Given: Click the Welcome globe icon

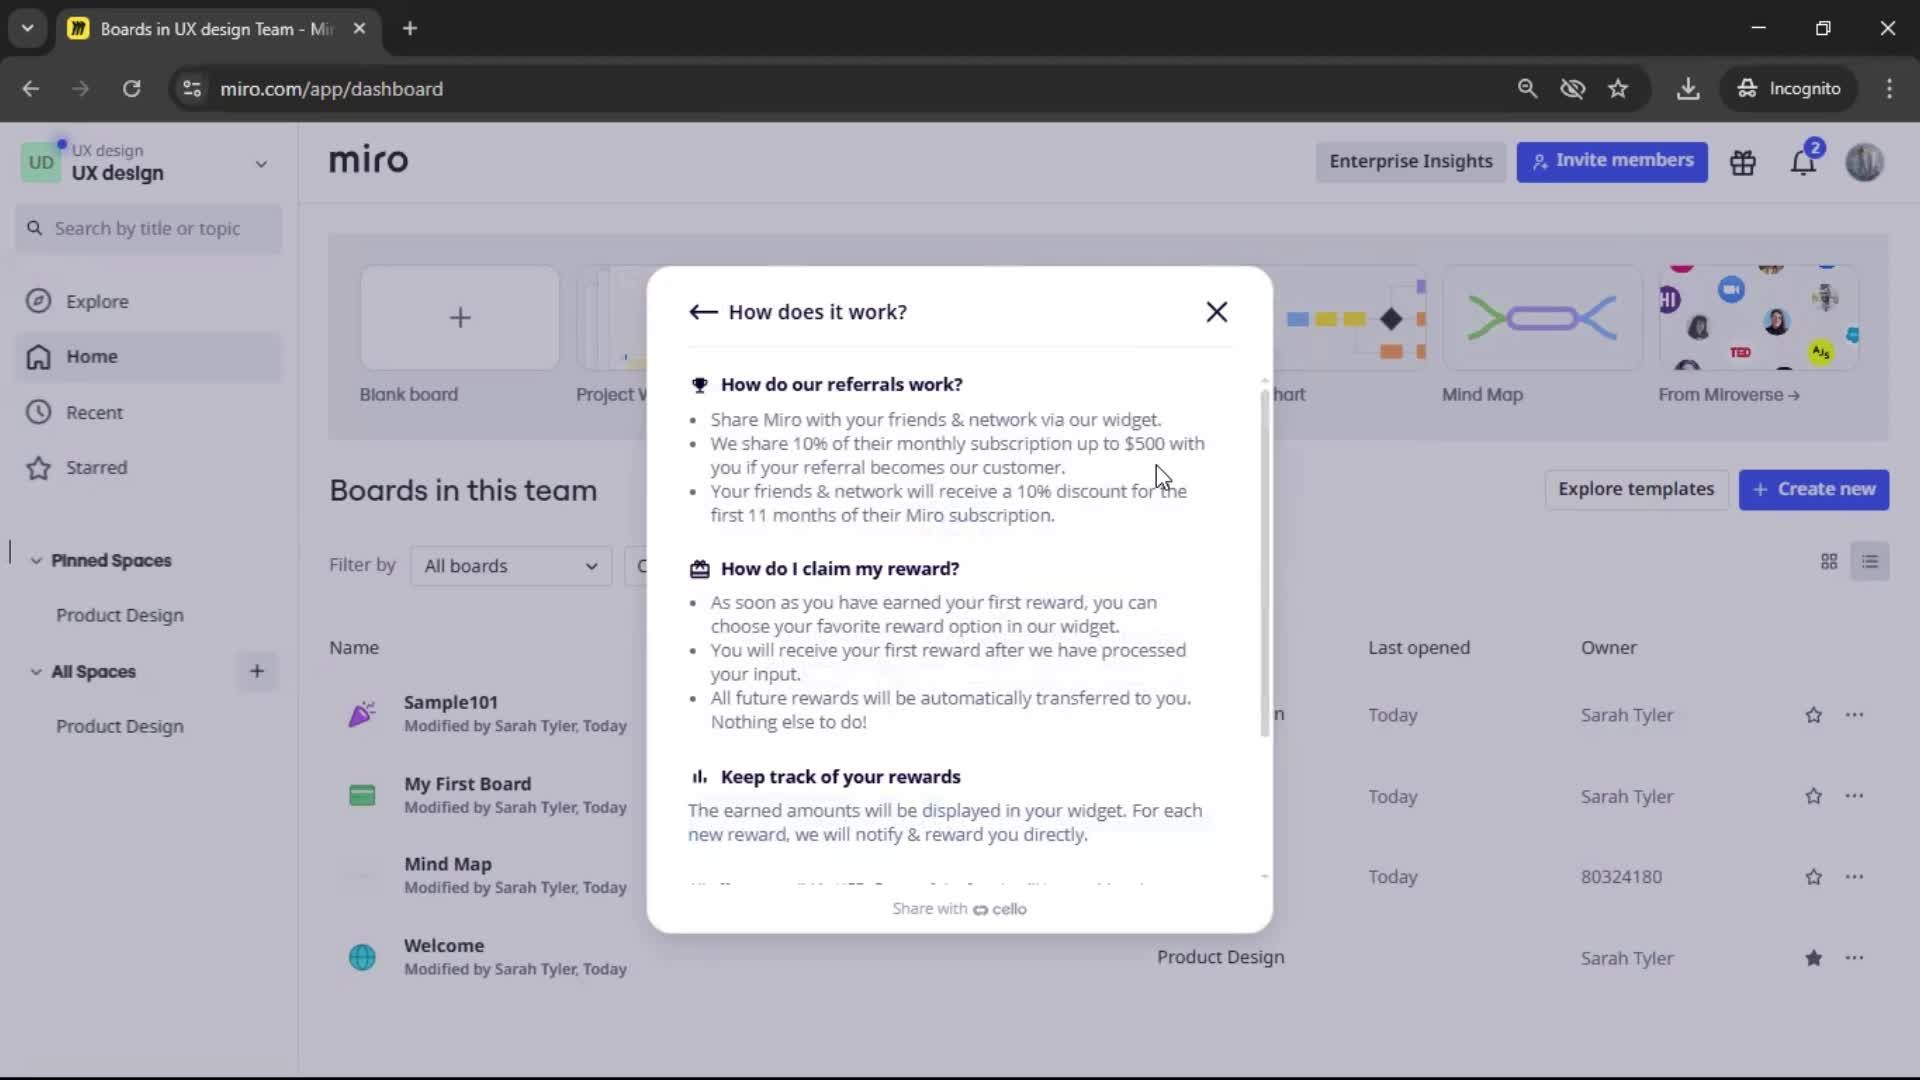Looking at the screenshot, I should pos(362,957).
